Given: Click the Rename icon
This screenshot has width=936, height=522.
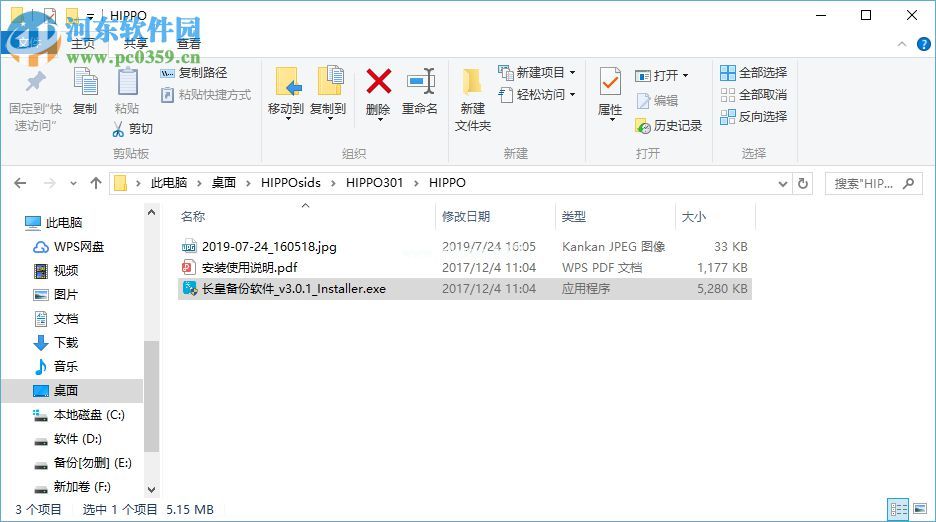Looking at the screenshot, I should pyautogui.click(x=420, y=81).
